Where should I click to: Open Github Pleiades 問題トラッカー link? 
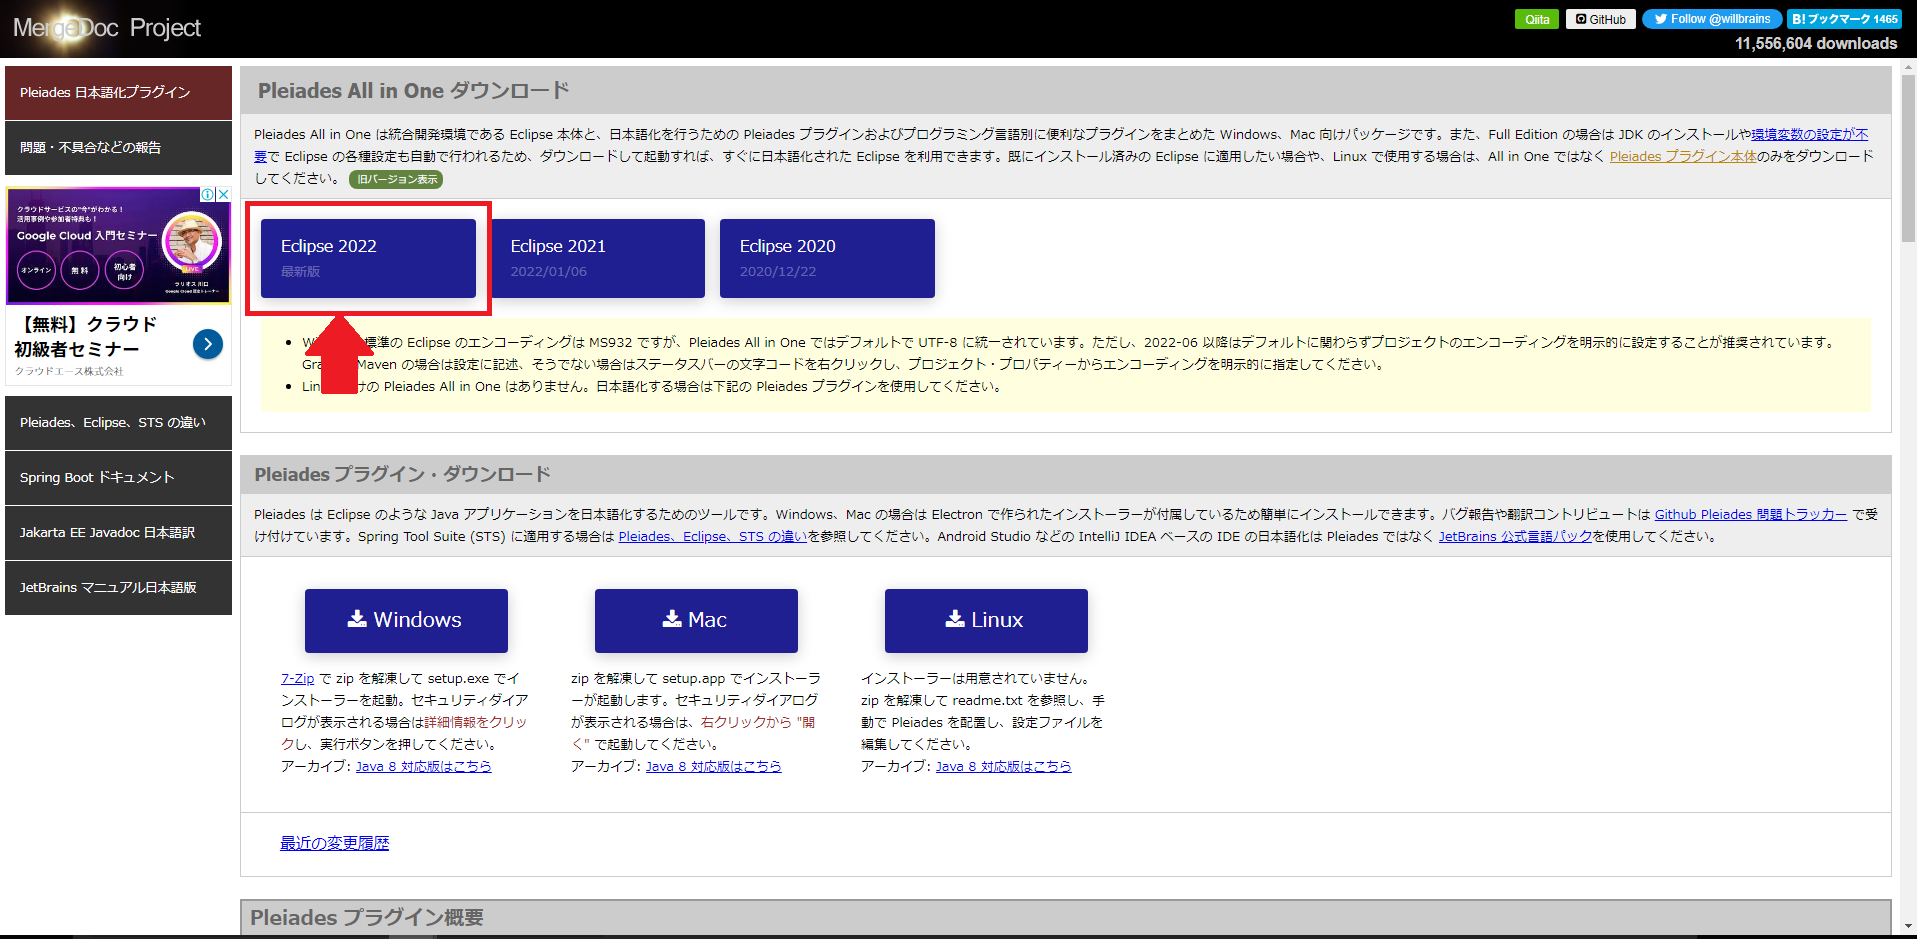pos(1750,514)
